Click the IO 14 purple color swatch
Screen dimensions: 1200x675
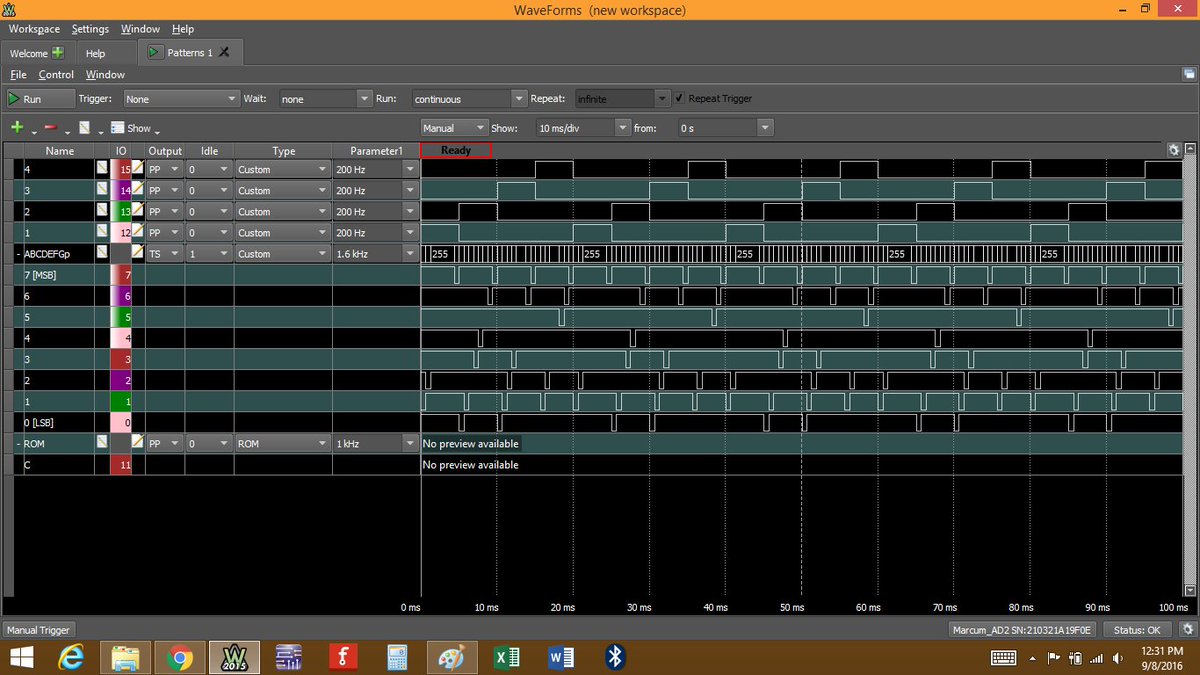pos(121,190)
